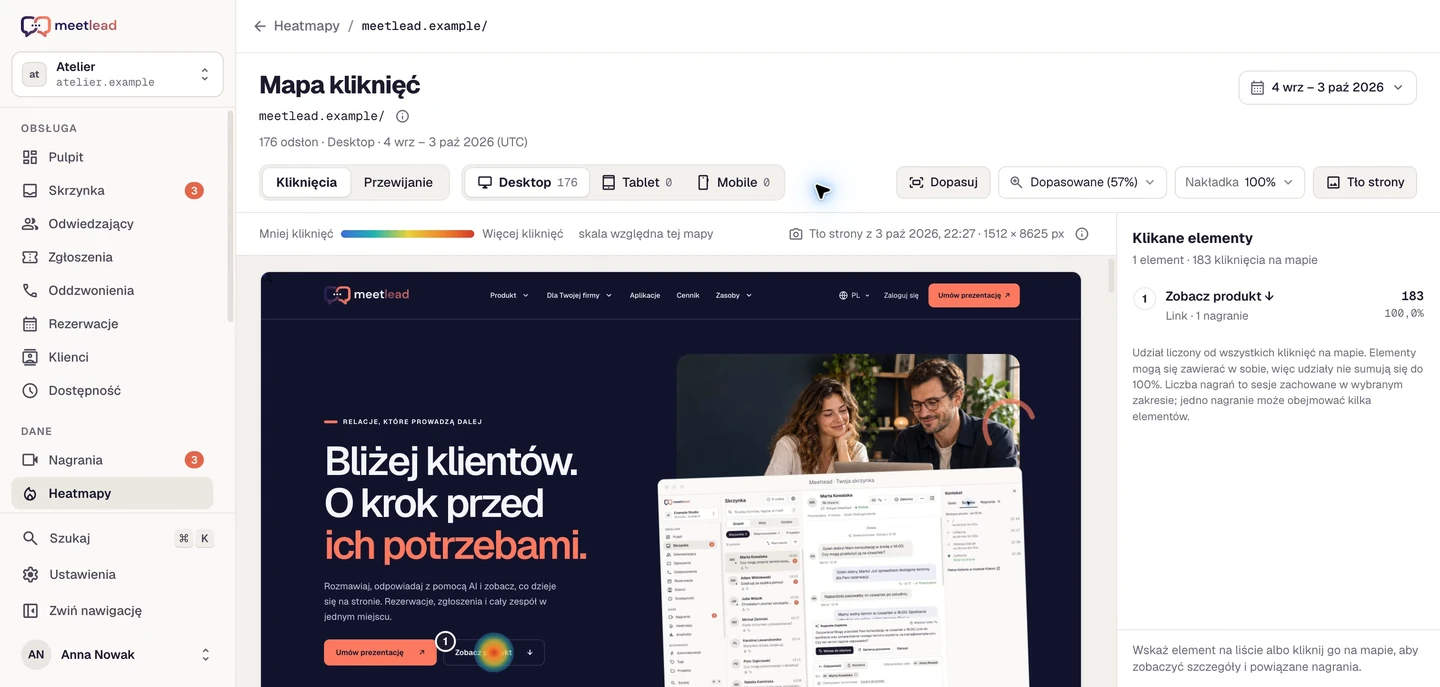Collapse navigation with Zwiń nawigację
The image size is (1440, 687).
[117, 611]
